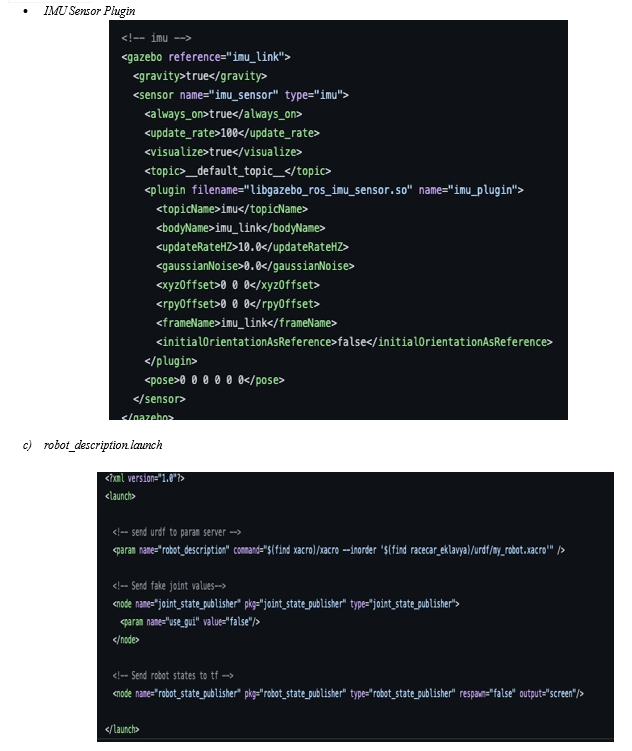The width and height of the screenshot is (632, 751).
Task: Click the topicName imu line
Action: click(x=232, y=209)
